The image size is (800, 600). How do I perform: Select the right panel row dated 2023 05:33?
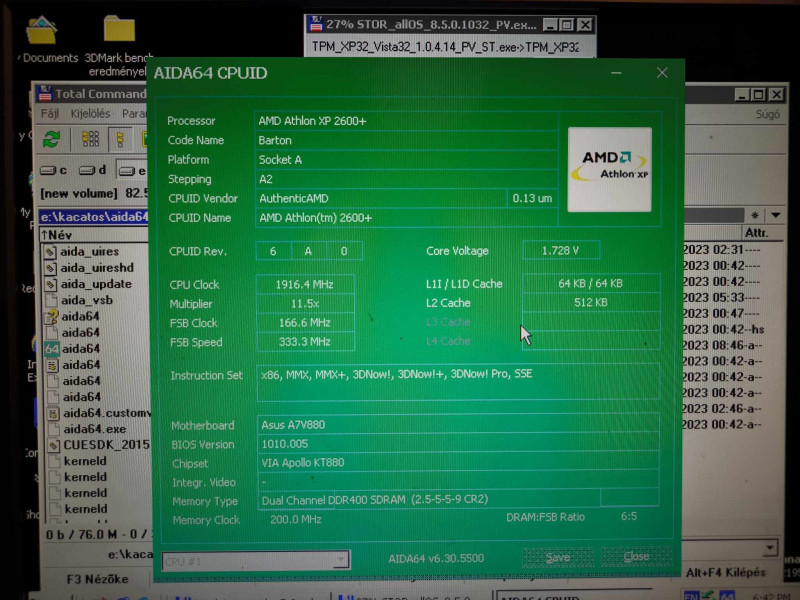coord(721,297)
